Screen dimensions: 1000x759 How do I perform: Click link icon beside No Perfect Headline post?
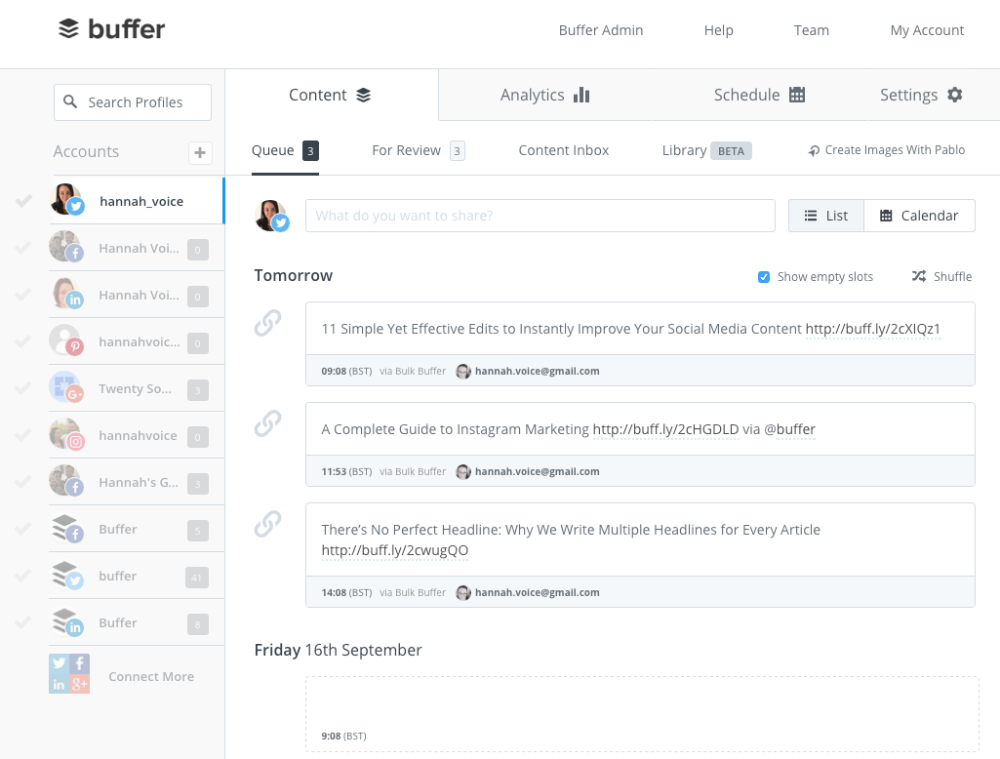[x=268, y=524]
